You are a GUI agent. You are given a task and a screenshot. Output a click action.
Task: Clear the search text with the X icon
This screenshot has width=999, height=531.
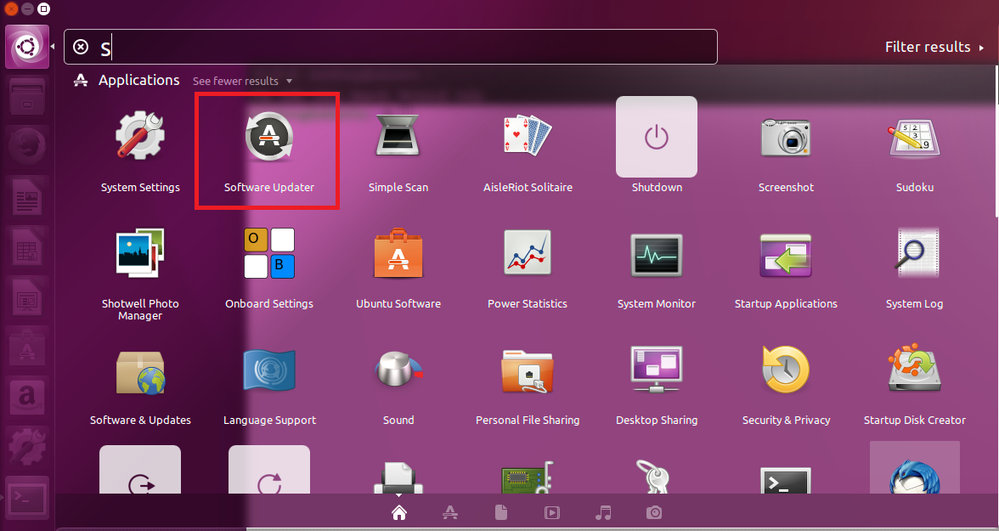[x=81, y=47]
